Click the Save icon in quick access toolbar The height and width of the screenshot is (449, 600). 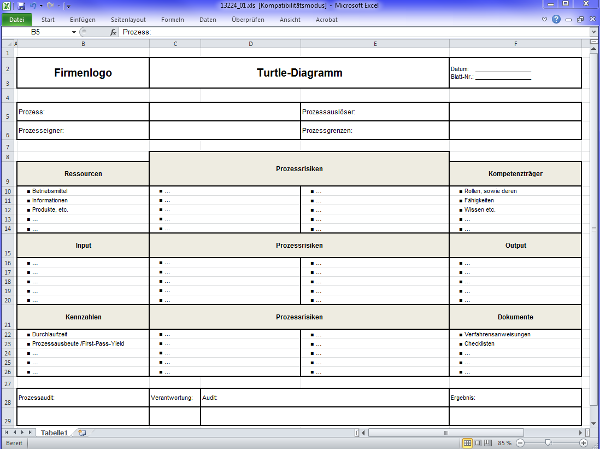tap(20, 6)
